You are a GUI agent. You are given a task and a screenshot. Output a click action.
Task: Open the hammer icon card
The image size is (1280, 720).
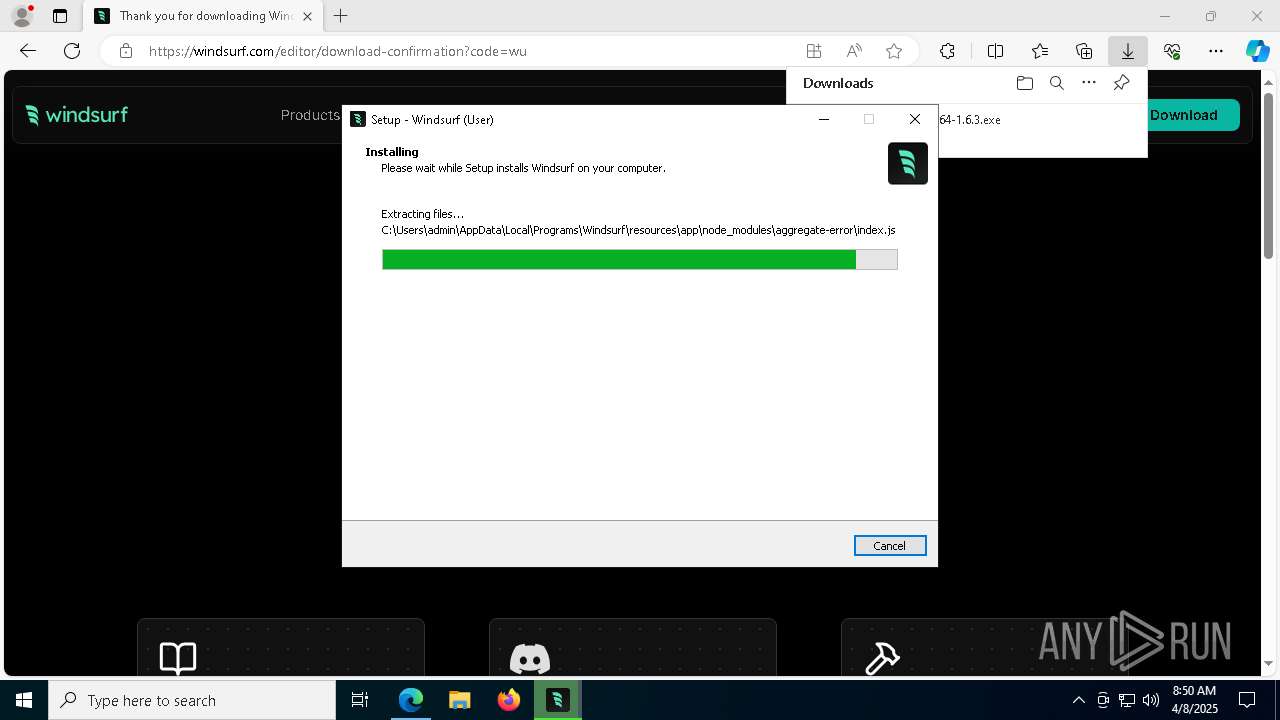985,648
